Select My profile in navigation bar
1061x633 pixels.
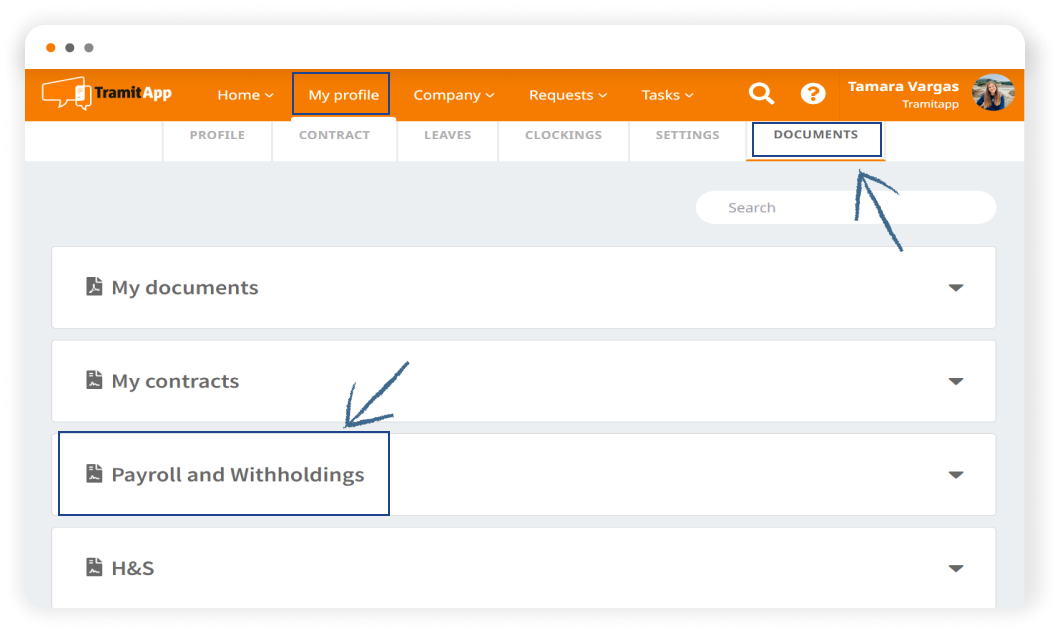click(x=343, y=95)
